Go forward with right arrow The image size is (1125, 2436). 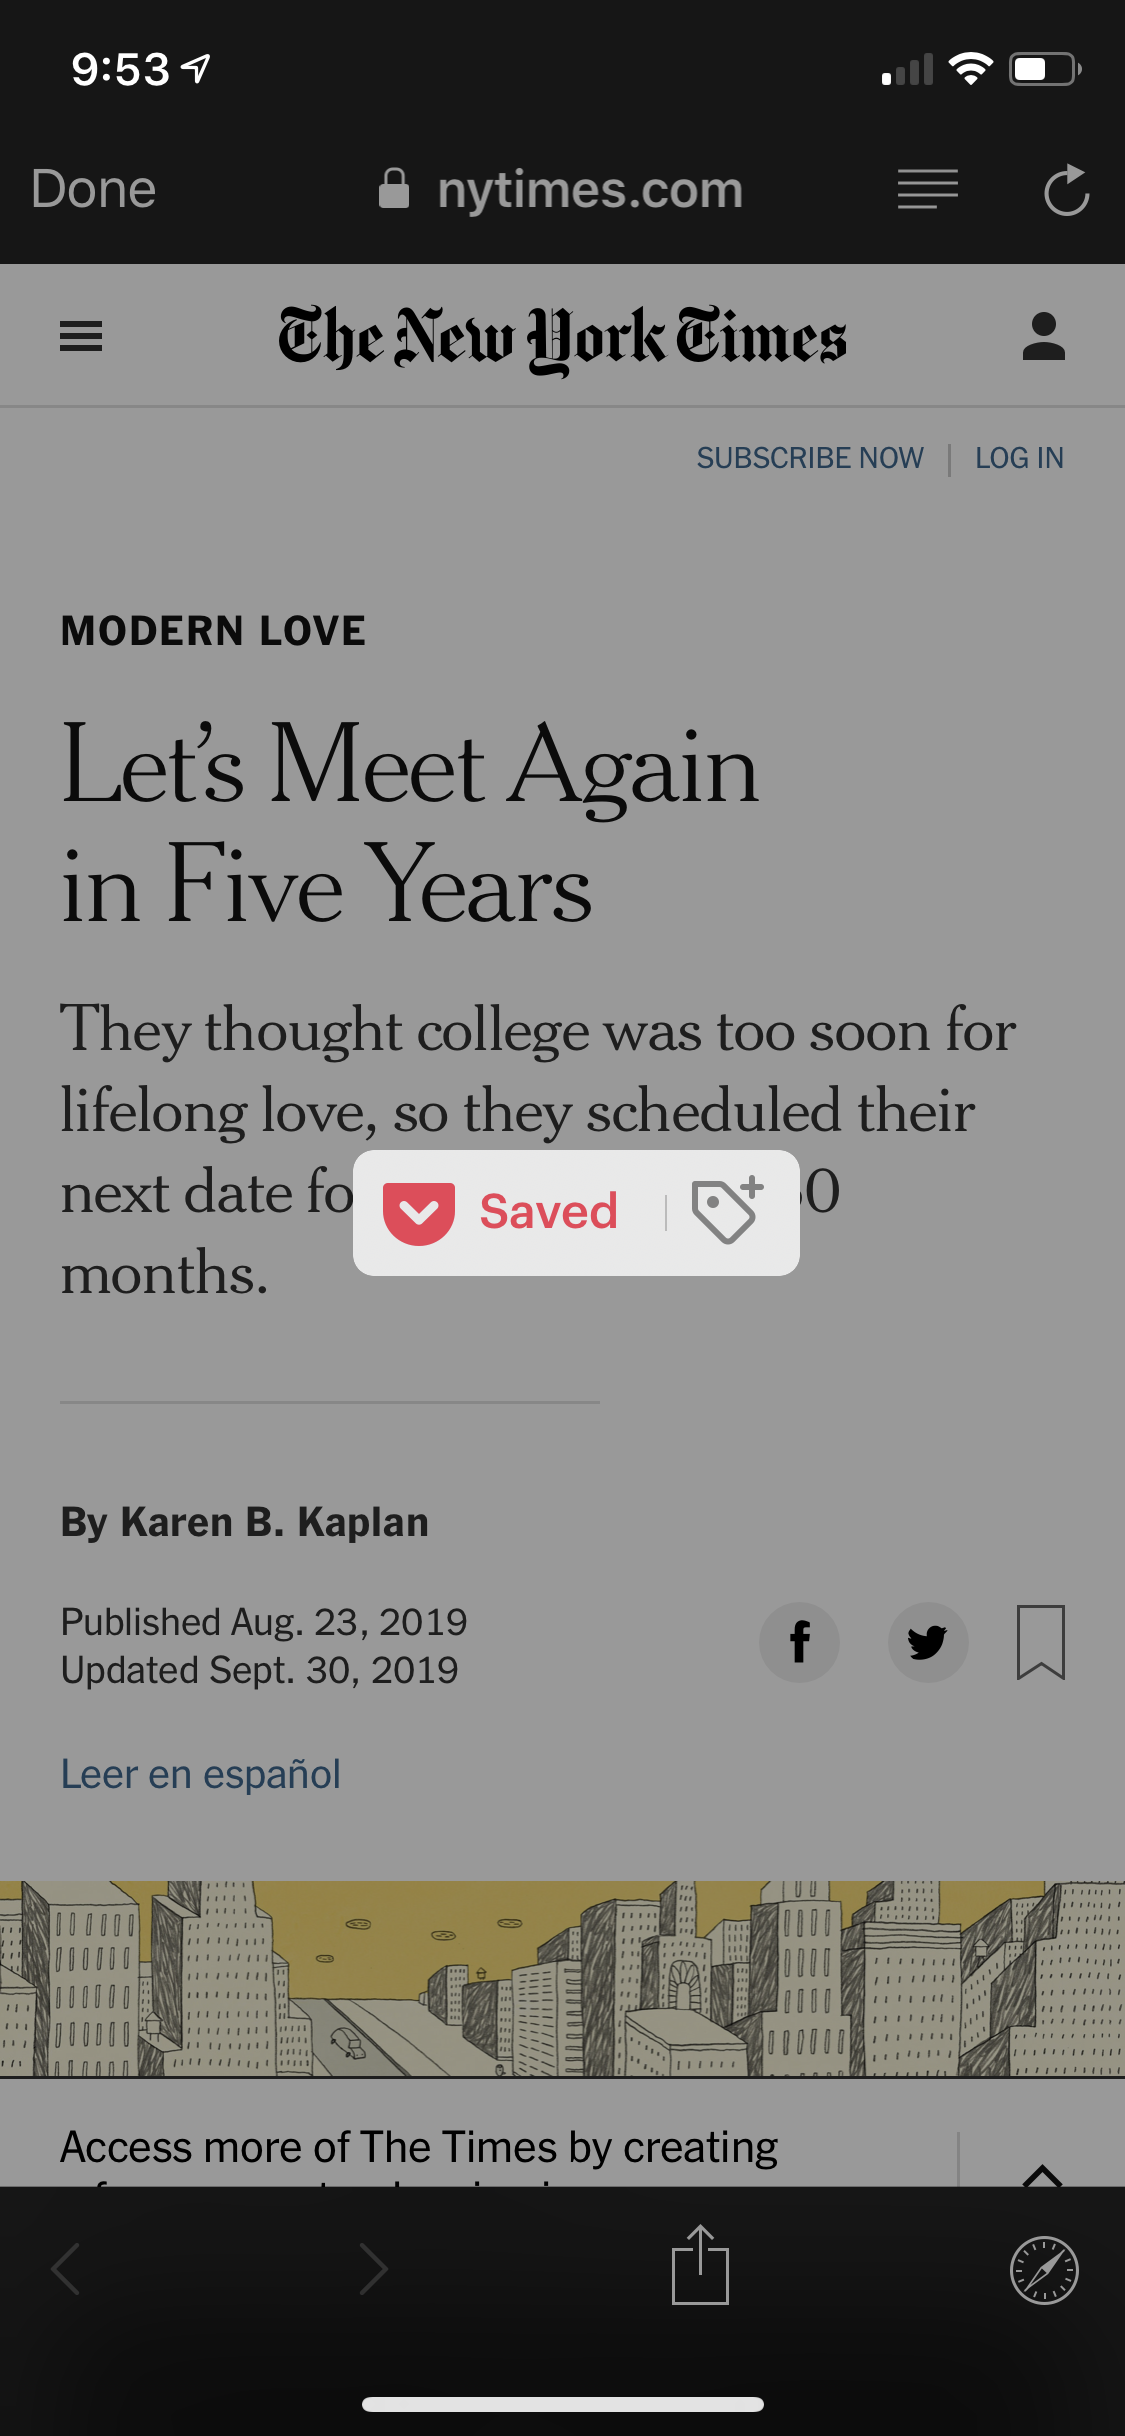[x=373, y=2268]
